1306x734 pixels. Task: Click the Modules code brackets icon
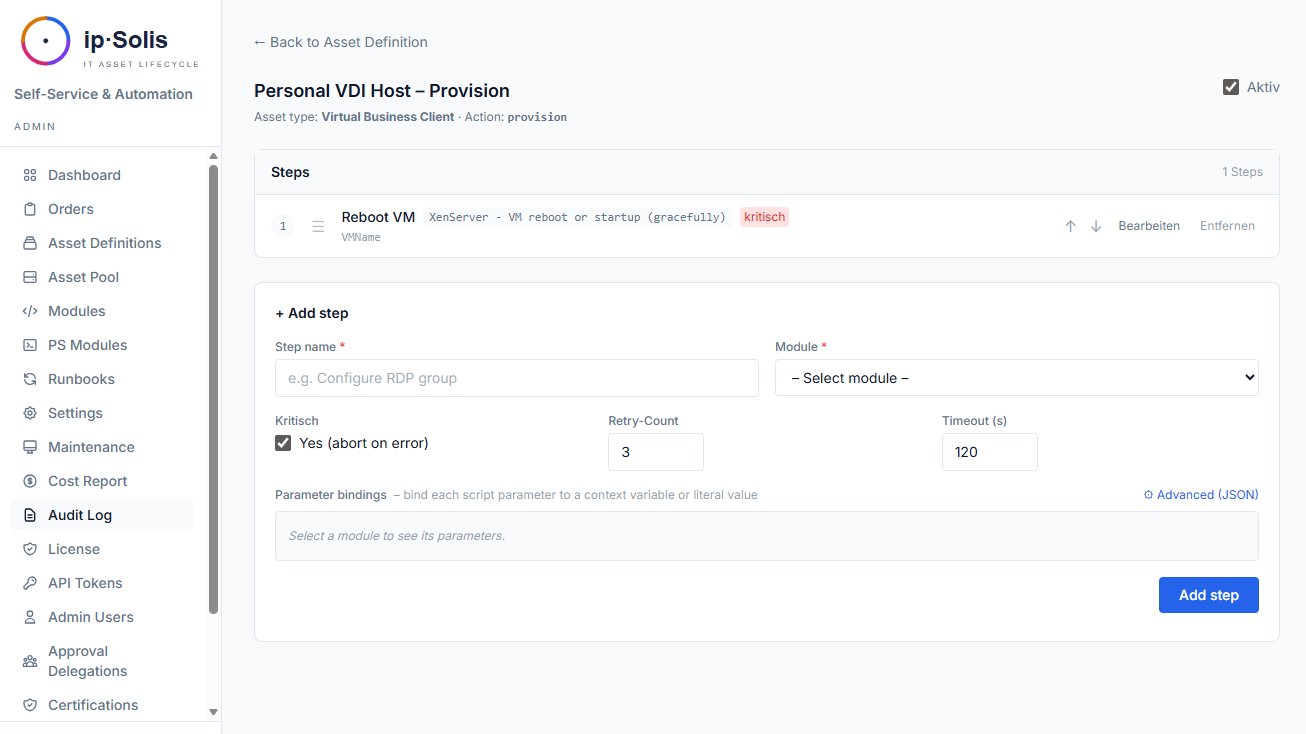click(30, 311)
